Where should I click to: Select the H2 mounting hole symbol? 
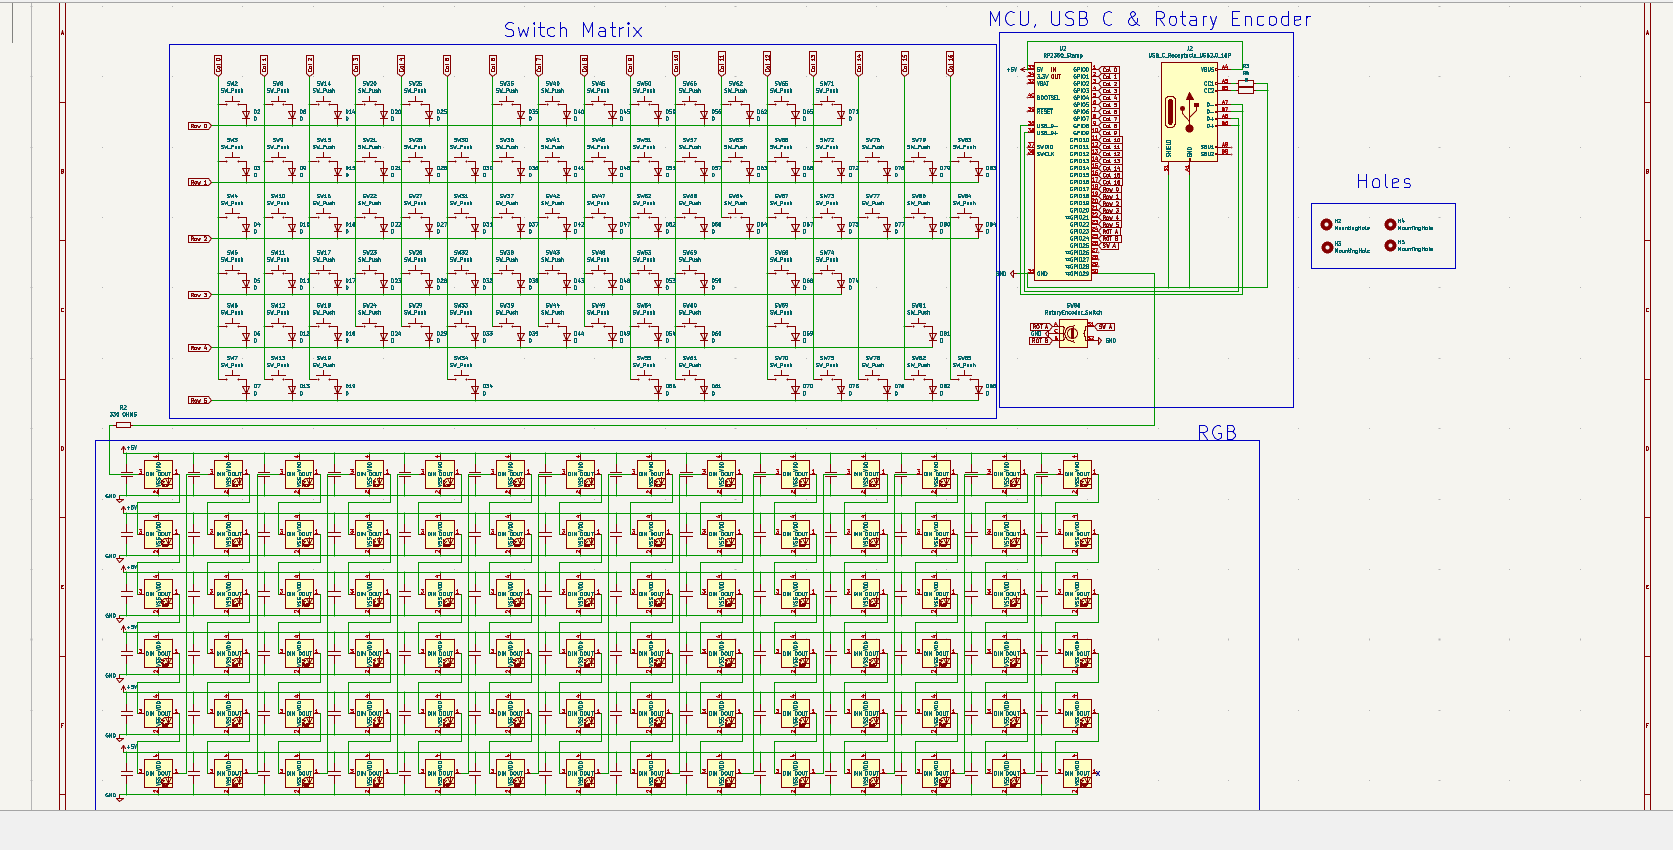(1326, 225)
